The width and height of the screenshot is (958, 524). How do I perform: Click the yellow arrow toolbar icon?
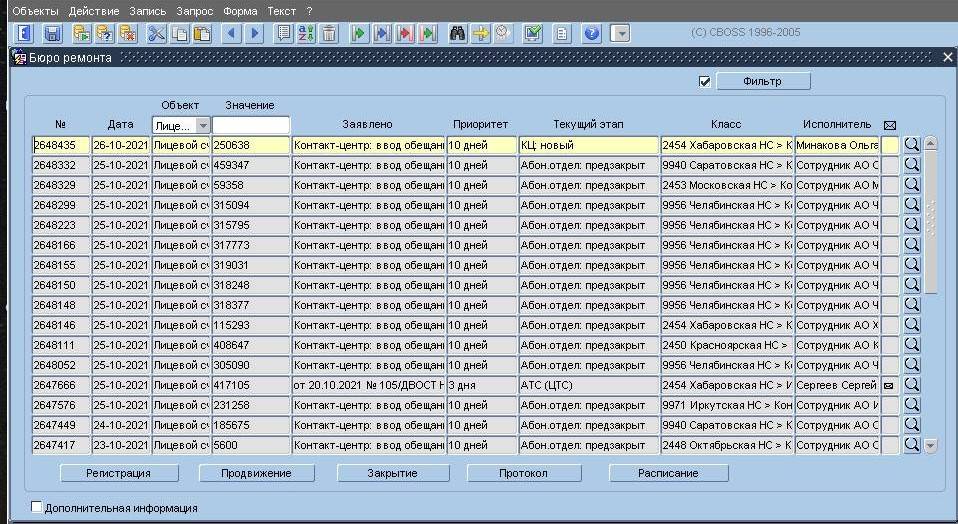(480, 33)
